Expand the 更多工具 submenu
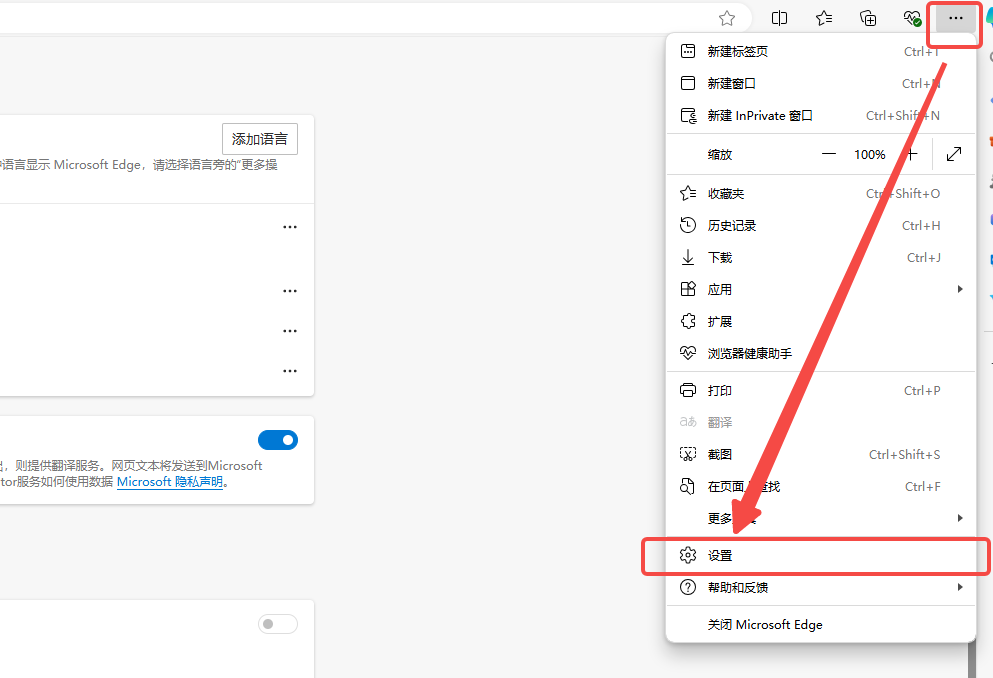This screenshot has width=993, height=678. [821, 518]
